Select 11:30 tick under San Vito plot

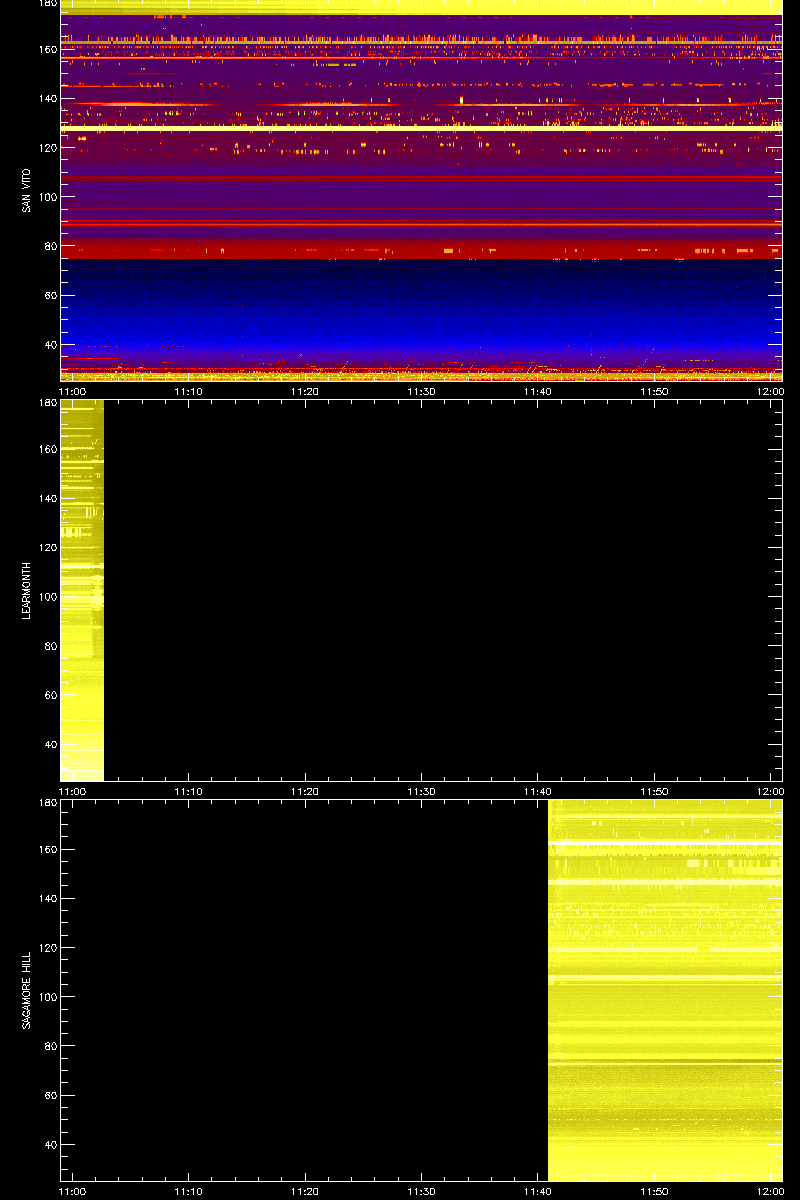[421, 391]
